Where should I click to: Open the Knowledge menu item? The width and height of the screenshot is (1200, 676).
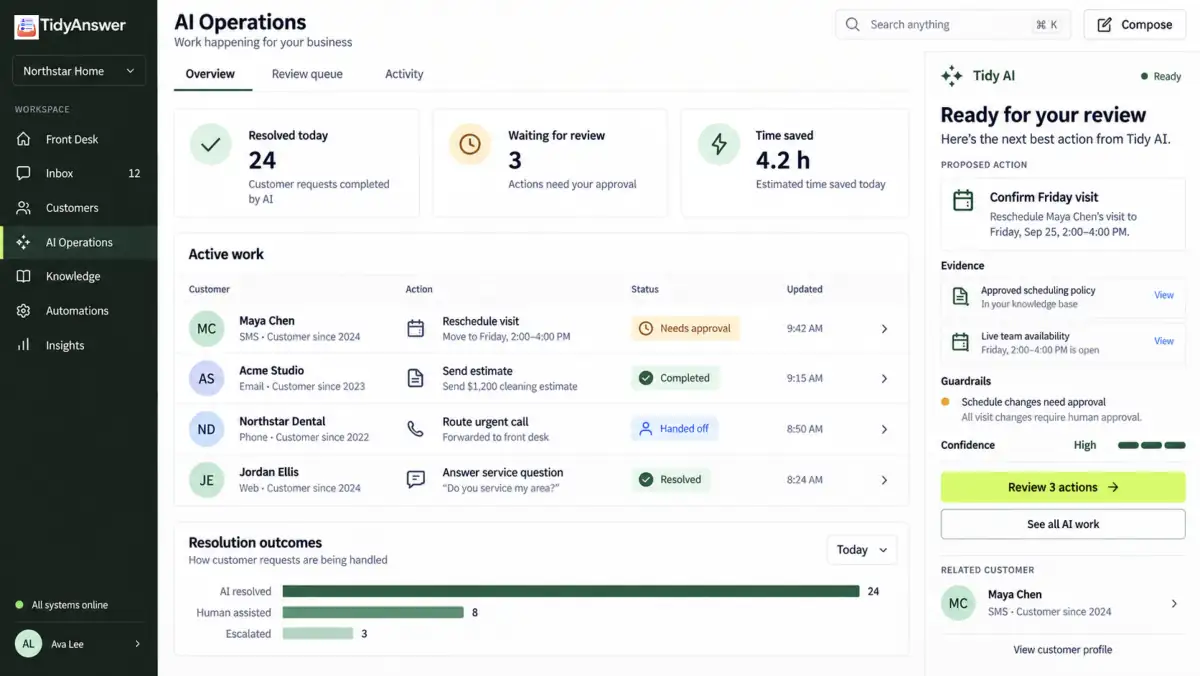(79, 276)
